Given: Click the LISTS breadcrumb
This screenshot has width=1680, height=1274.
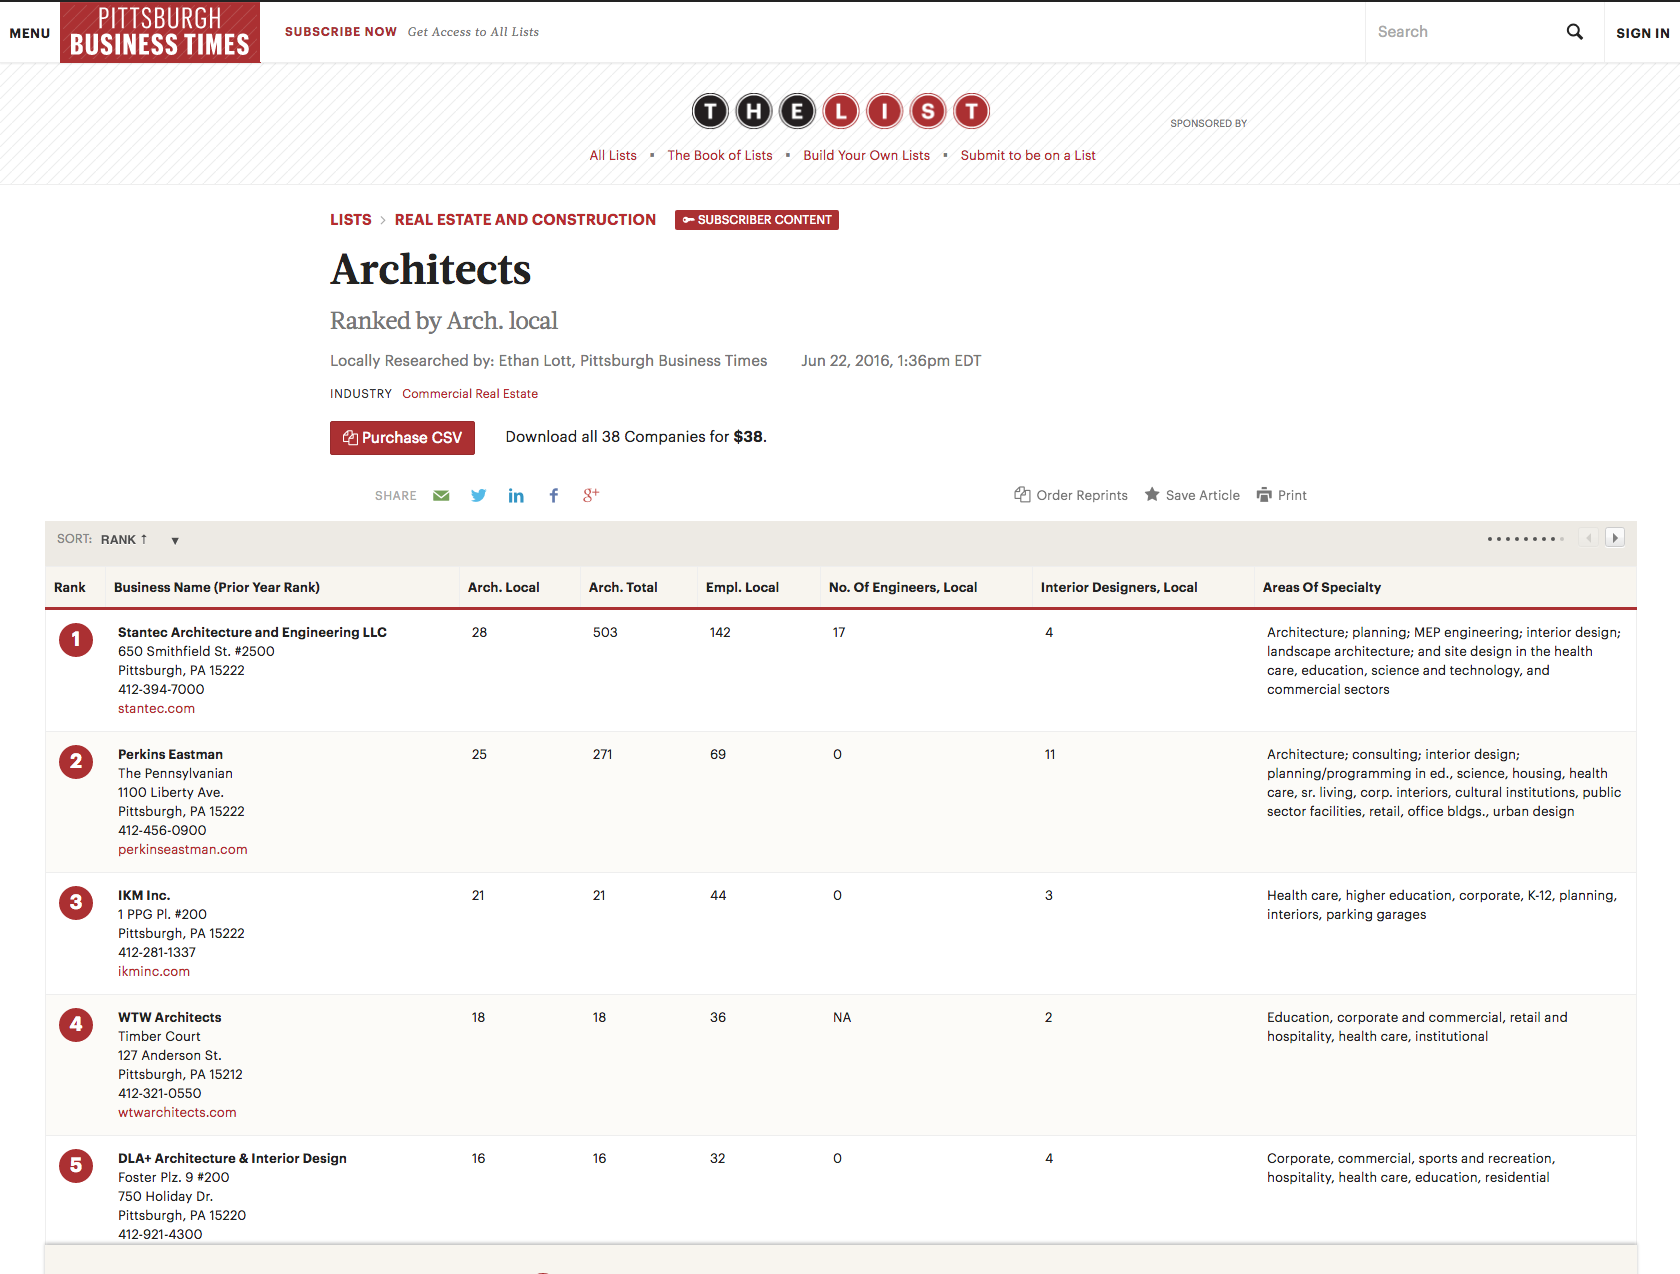Looking at the screenshot, I should pos(351,220).
